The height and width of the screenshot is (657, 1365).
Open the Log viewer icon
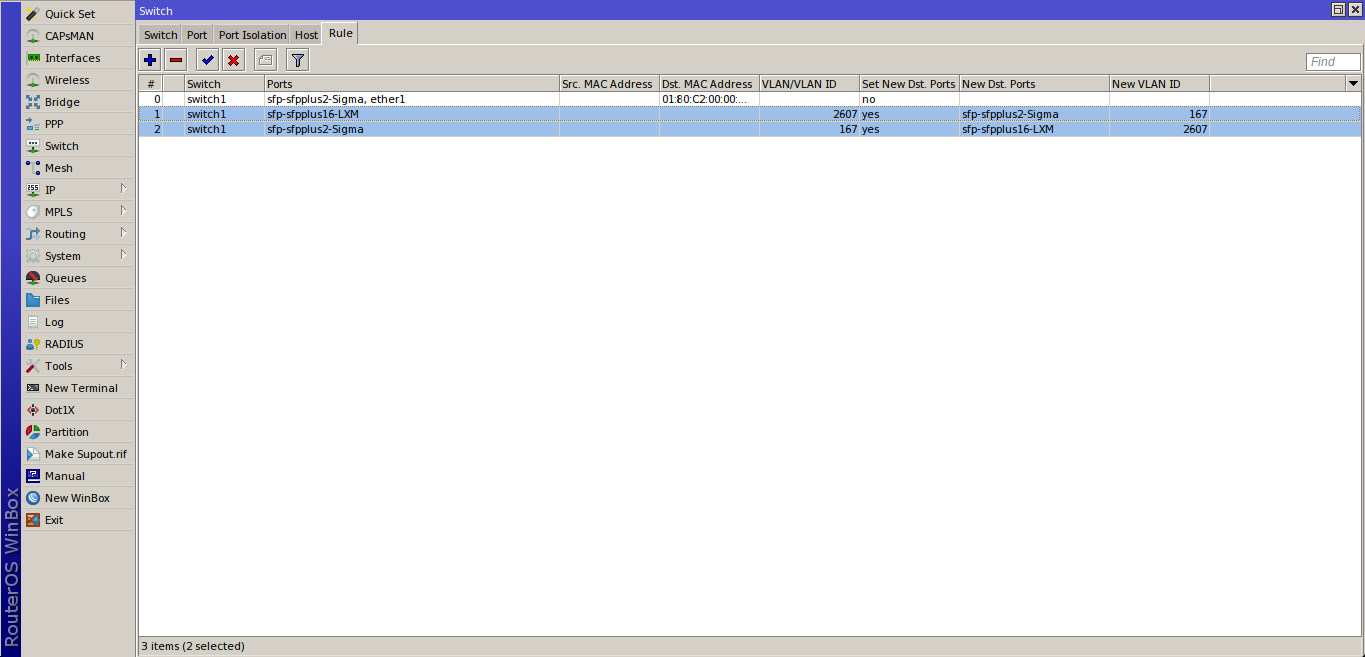[33, 322]
